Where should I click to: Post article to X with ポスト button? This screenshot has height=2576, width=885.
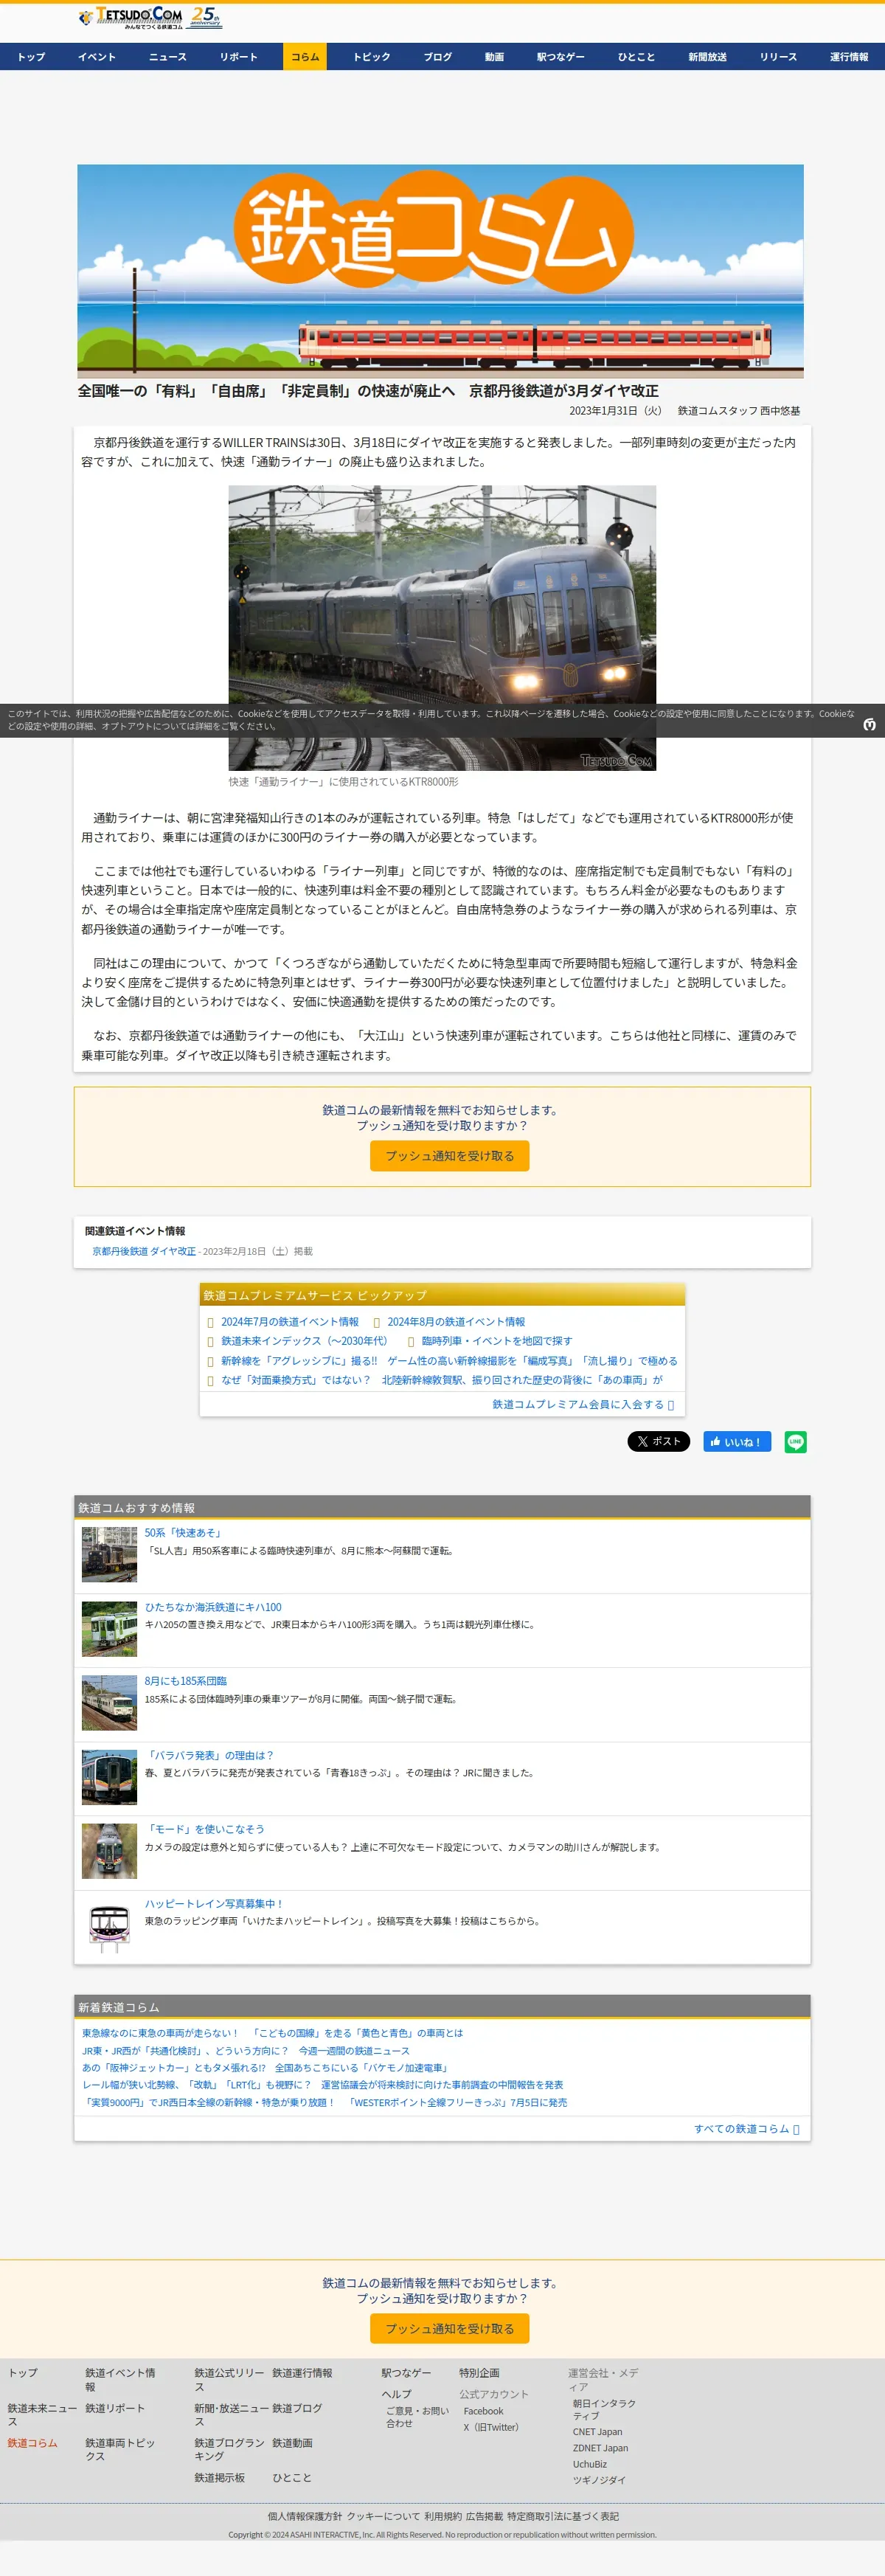click(x=658, y=1441)
